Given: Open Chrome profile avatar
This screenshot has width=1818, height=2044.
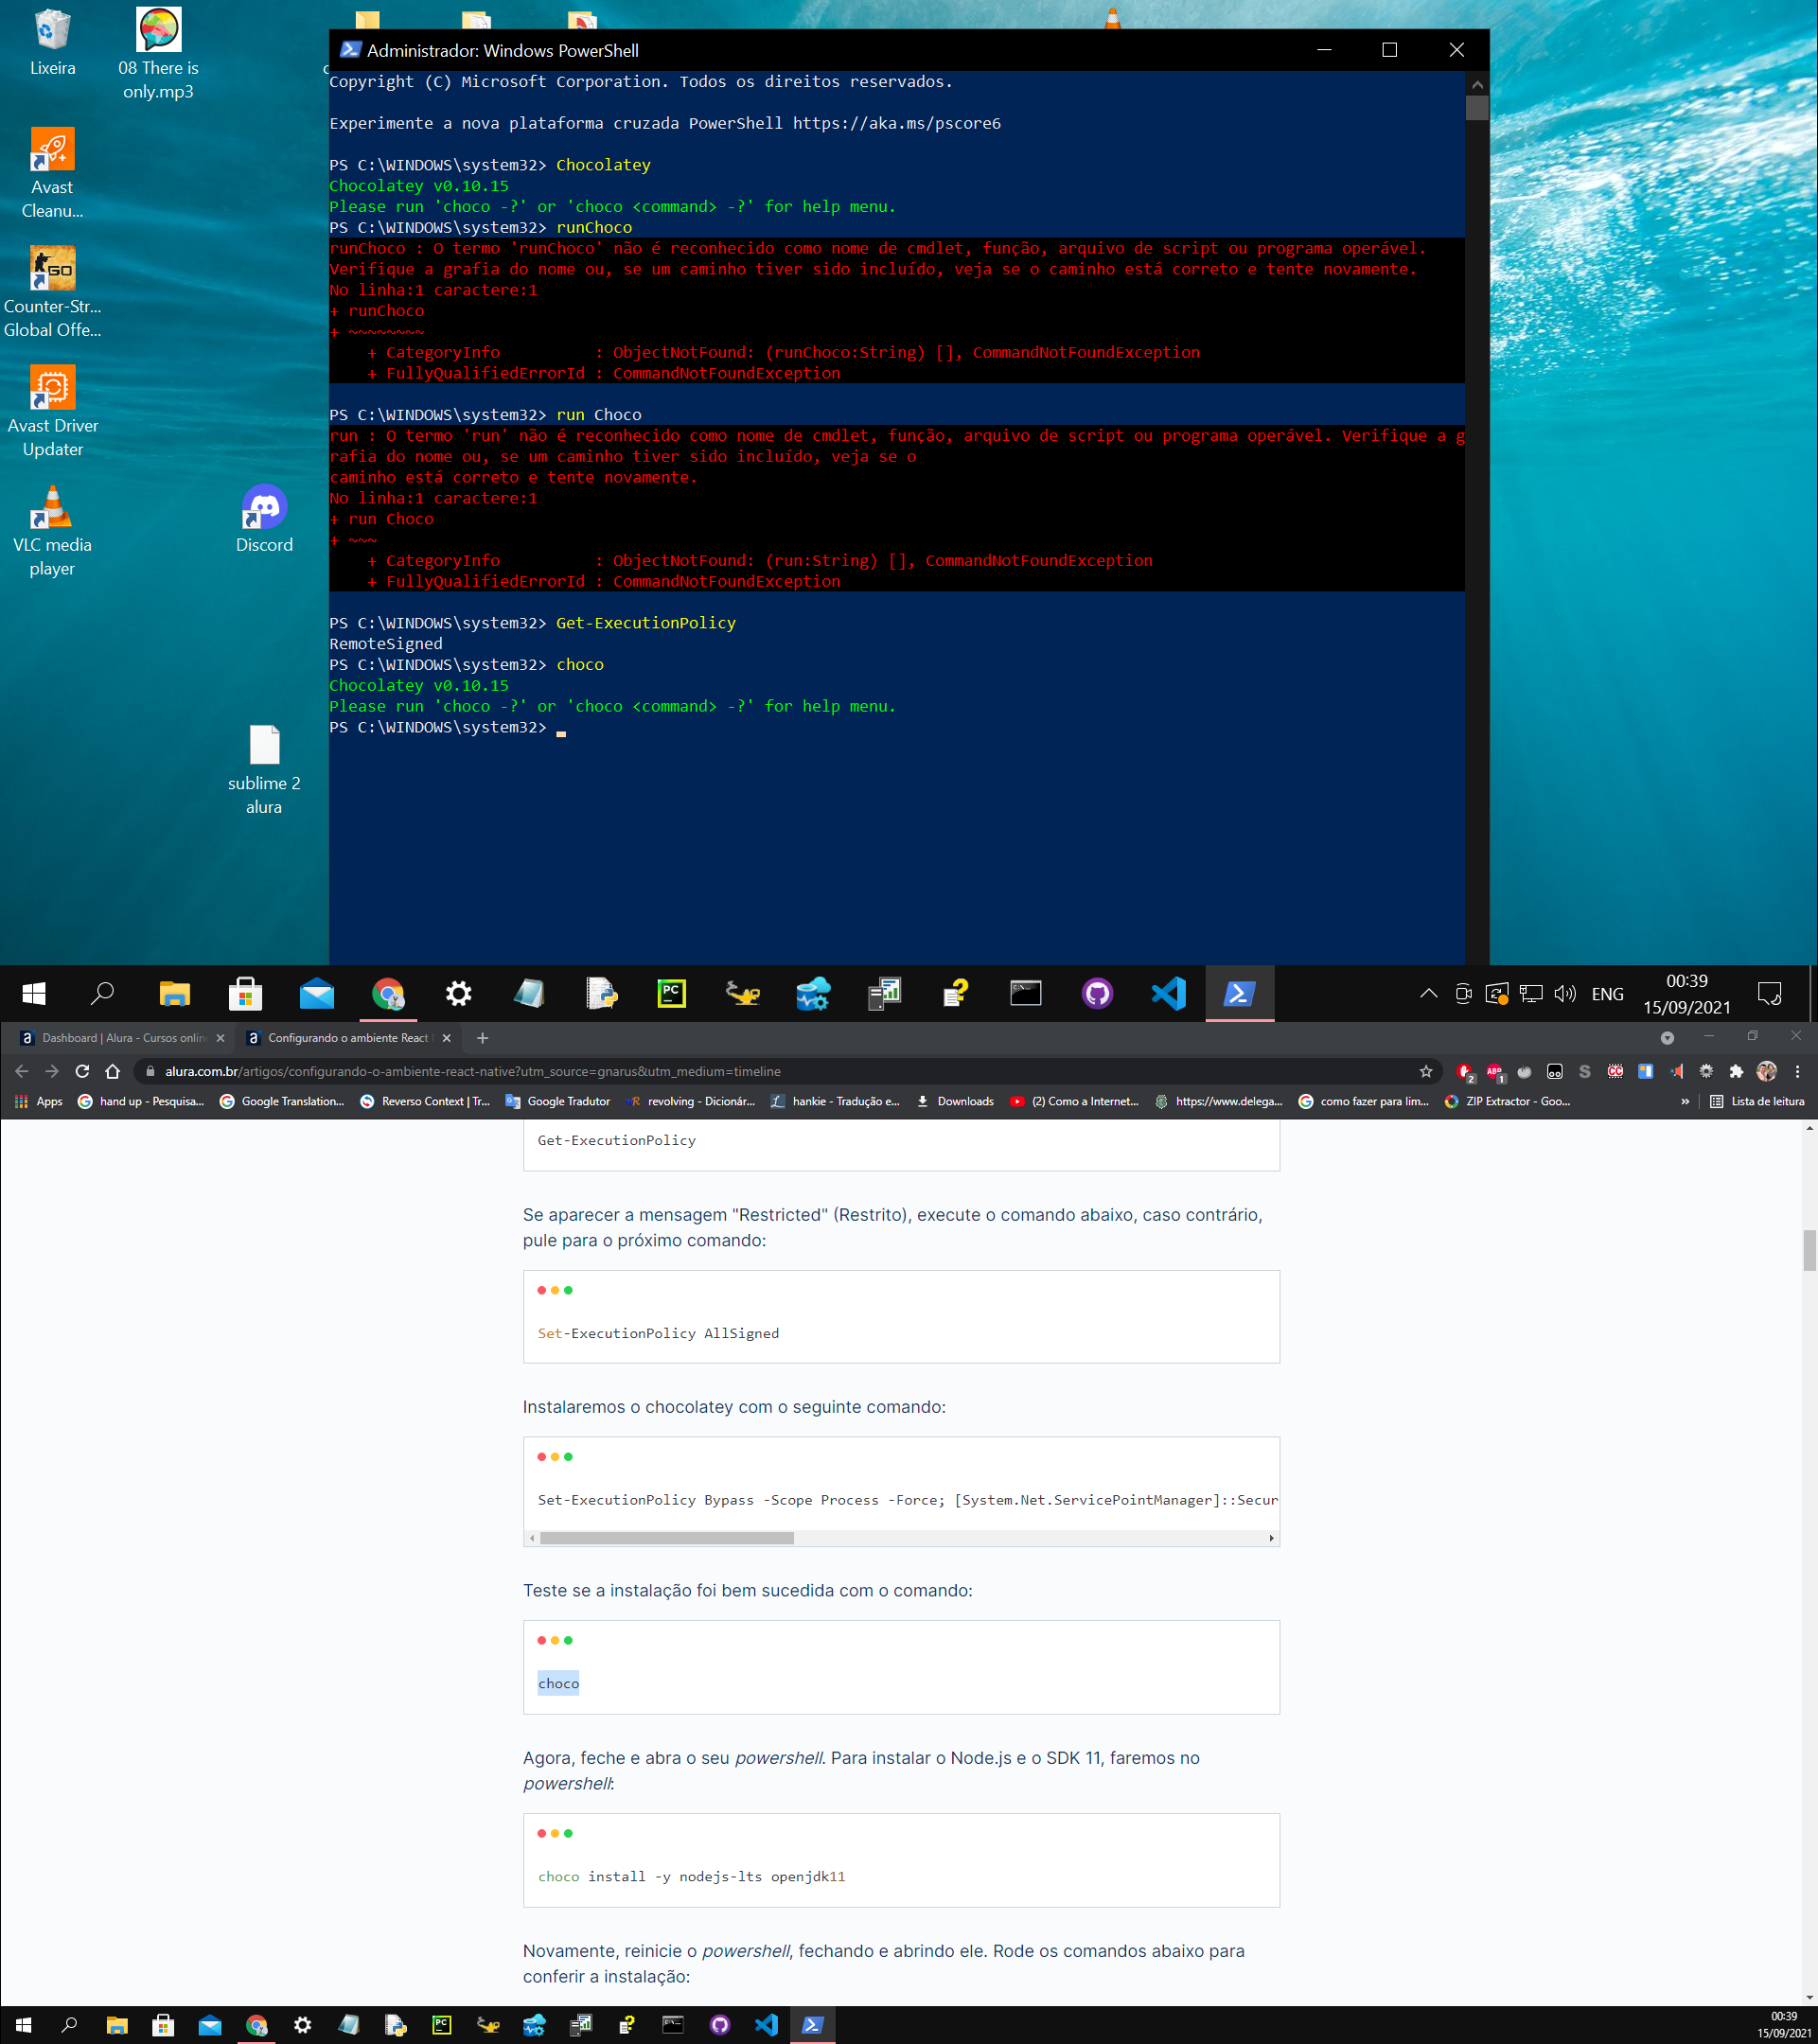Looking at the screenshot, I should [1767, 1071].
